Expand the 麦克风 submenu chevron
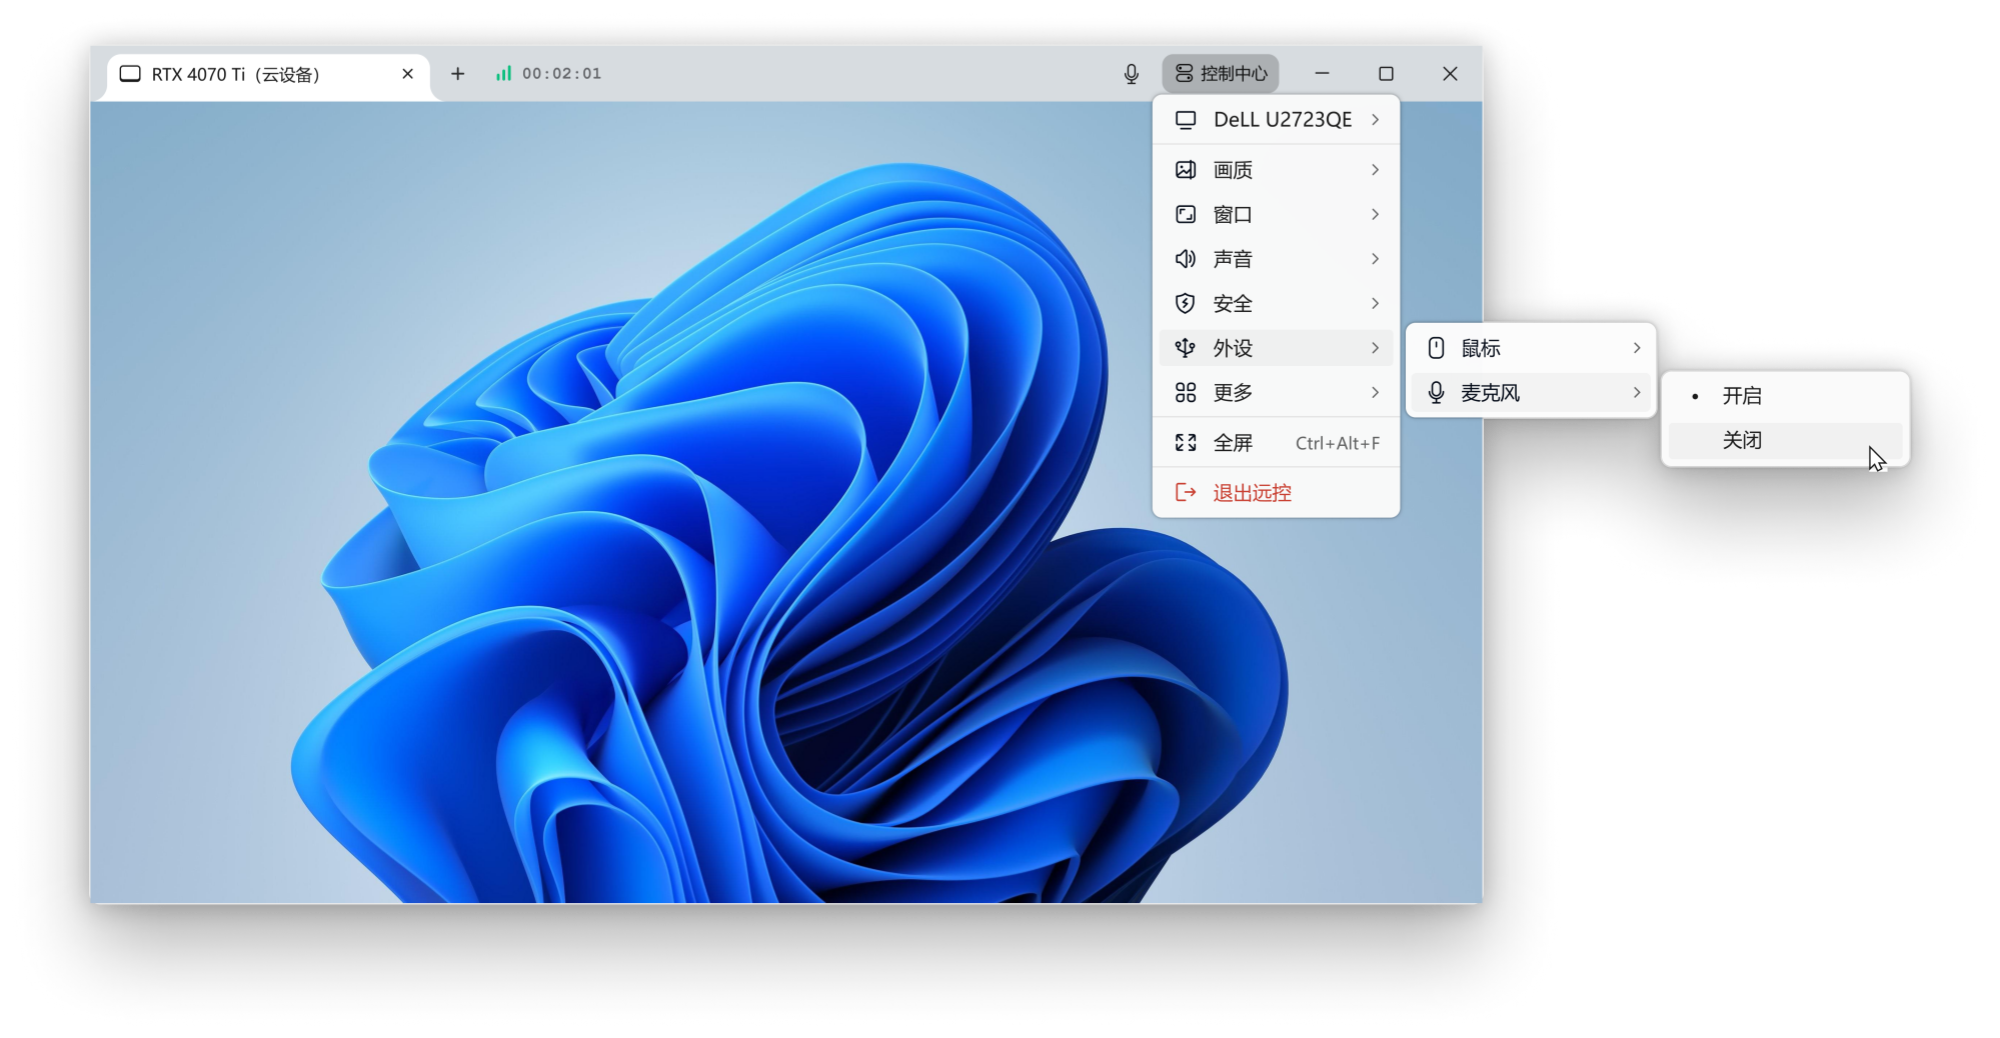2000x1038 pixels. coord(1637,393)
